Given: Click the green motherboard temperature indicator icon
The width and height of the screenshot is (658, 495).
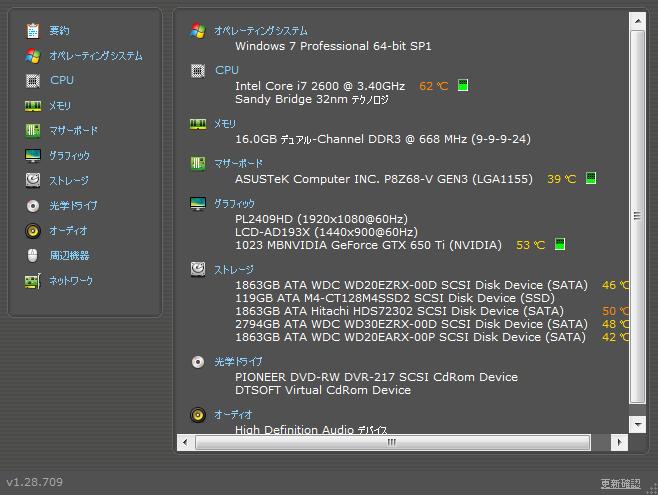Looking at the screenshot, I should coord(591,178).
